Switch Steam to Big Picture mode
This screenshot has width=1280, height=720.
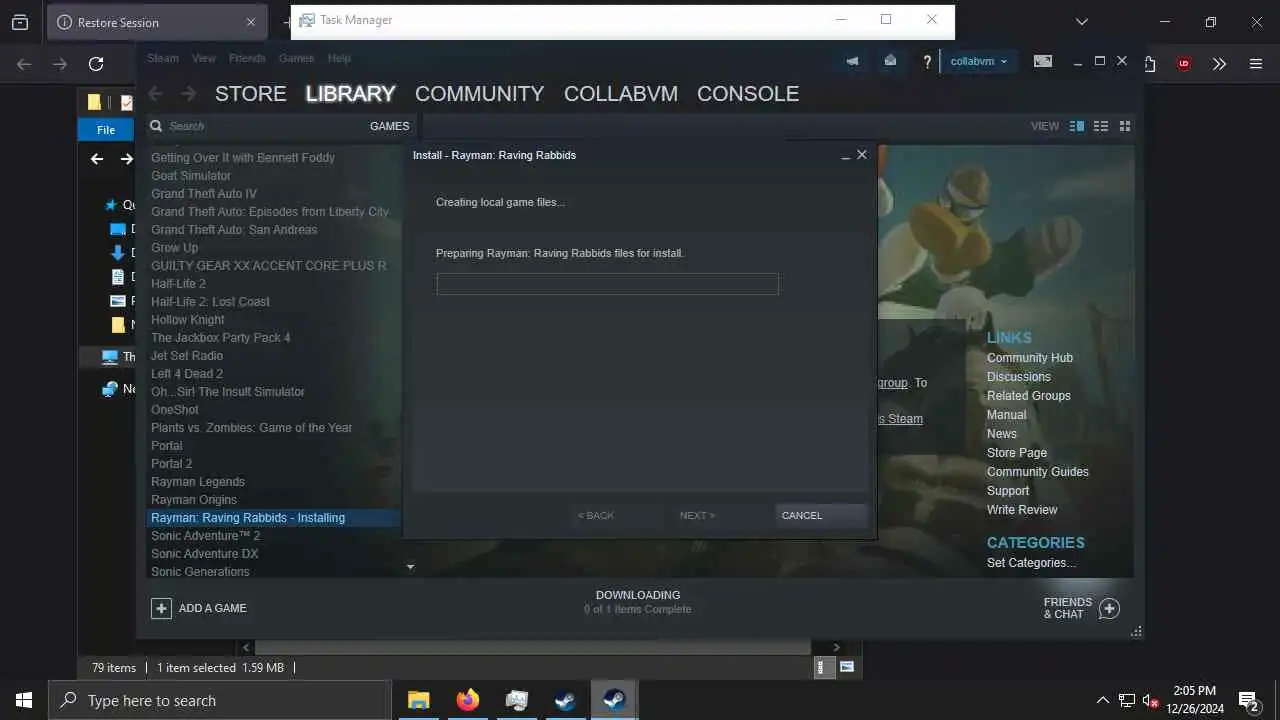click(x=1043, y=61)
